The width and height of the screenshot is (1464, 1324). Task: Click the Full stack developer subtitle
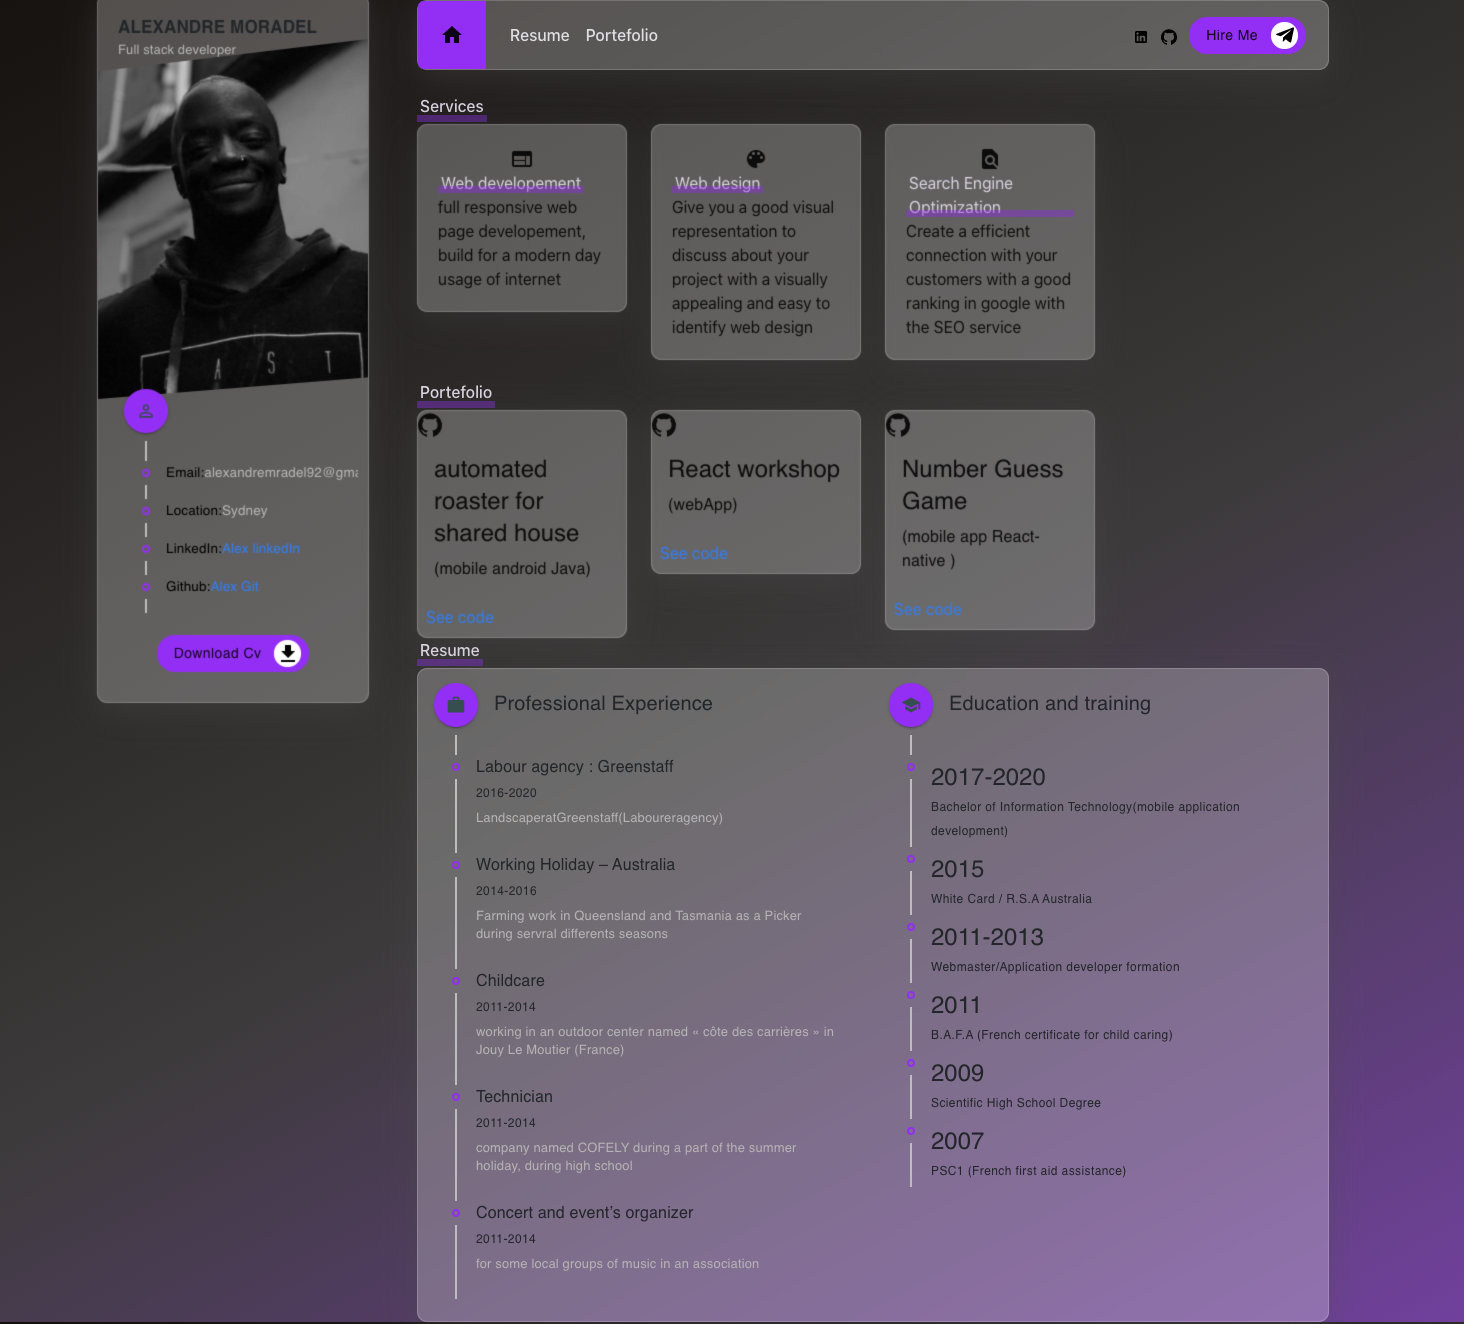tap(177, 50)
